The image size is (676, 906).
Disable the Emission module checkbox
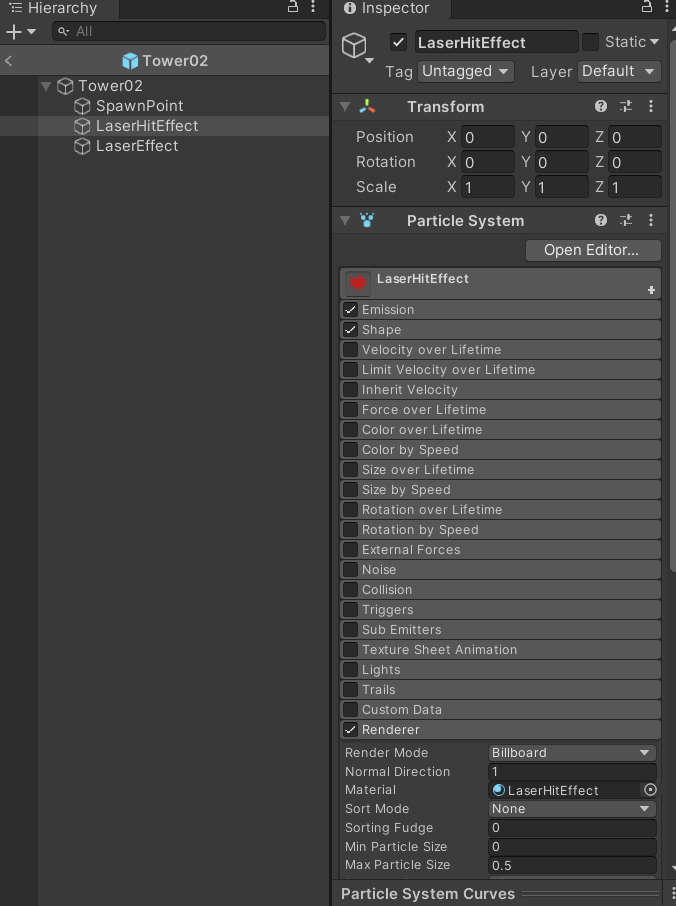tap(351, 310)
